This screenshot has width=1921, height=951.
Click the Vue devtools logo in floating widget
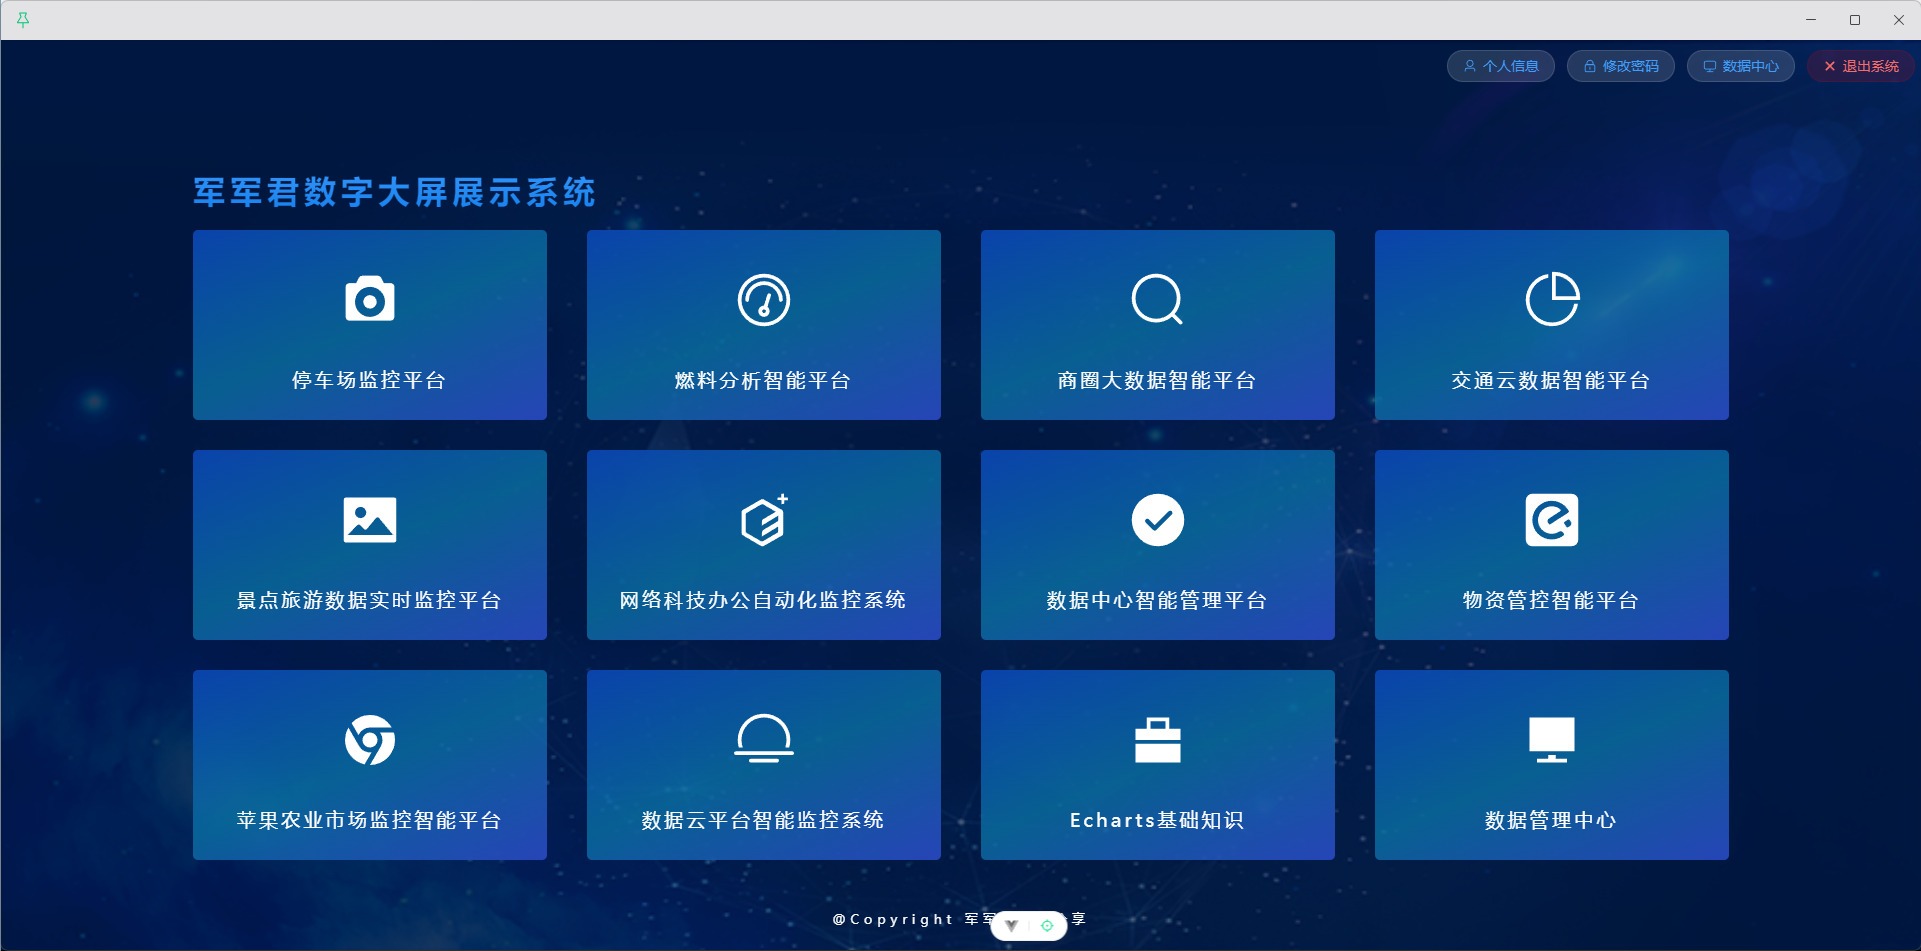click(x=1011, y=925)
